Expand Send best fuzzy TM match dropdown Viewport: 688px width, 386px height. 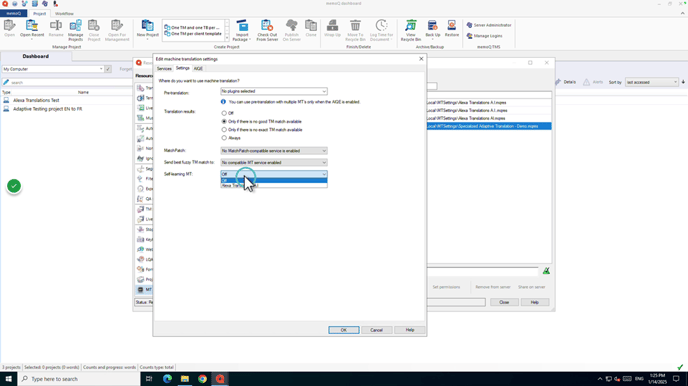tap(274, 162)
